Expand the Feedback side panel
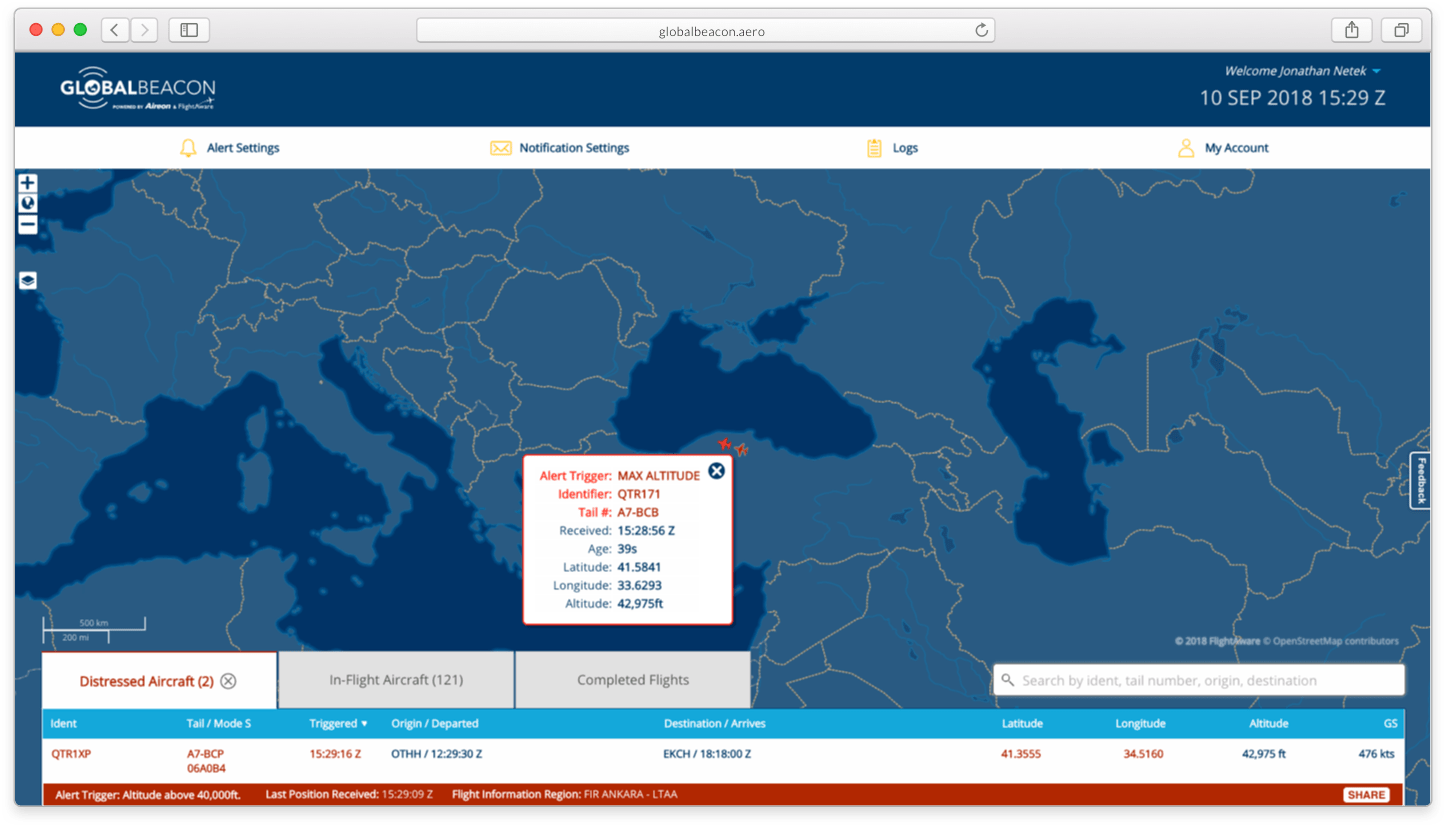The image size is (1446, 825). tap(1420, 481)
